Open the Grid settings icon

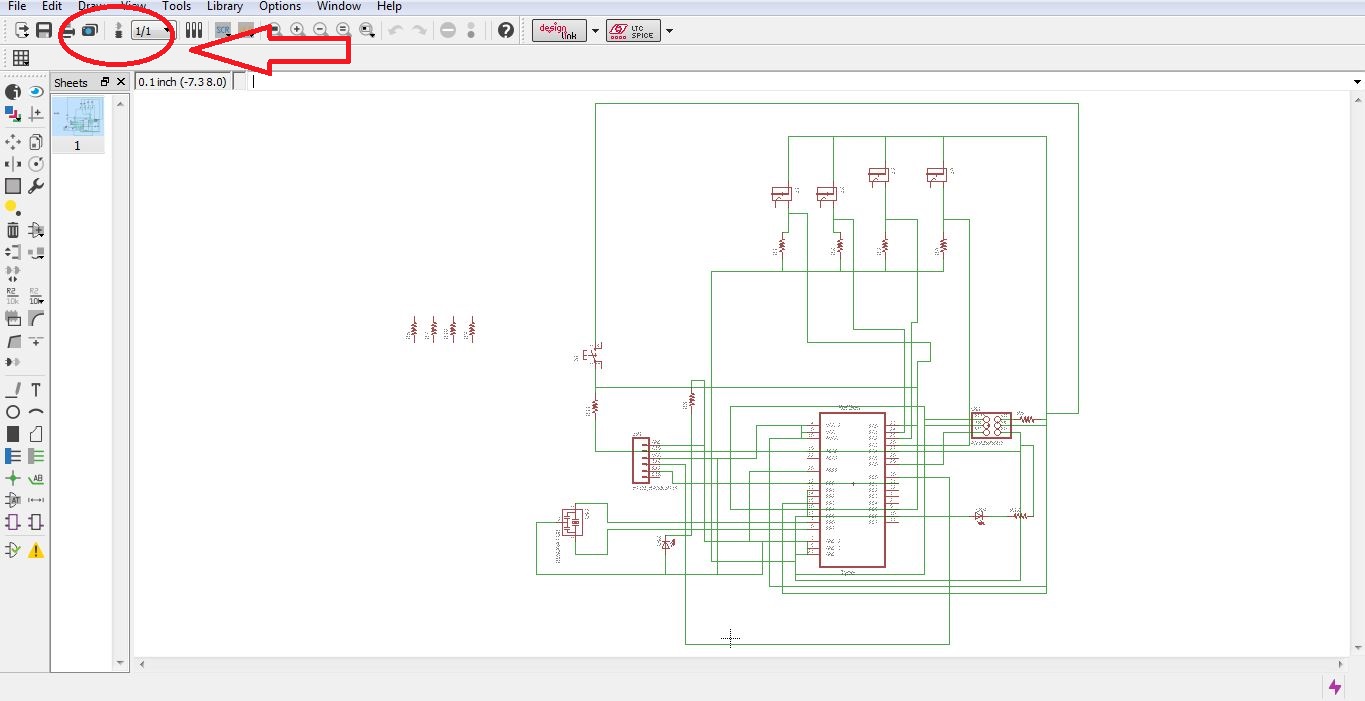20,58
